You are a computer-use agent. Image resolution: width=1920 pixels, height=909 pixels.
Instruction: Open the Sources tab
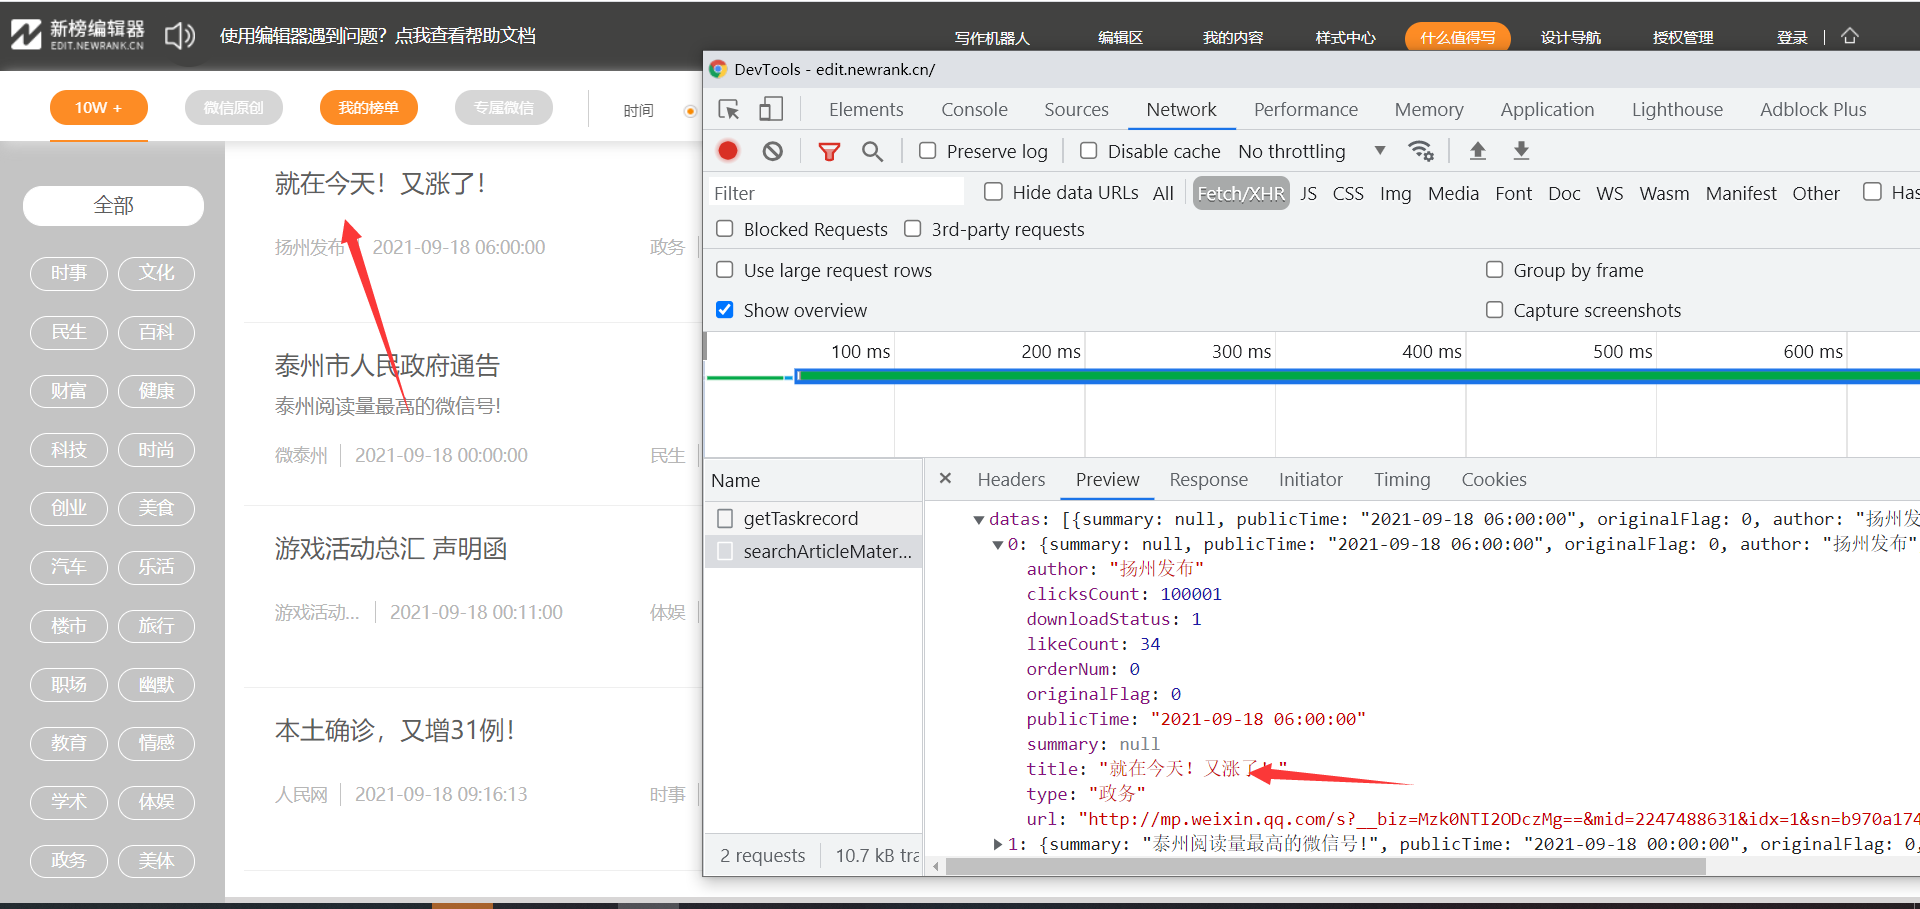pos(1077,109)
